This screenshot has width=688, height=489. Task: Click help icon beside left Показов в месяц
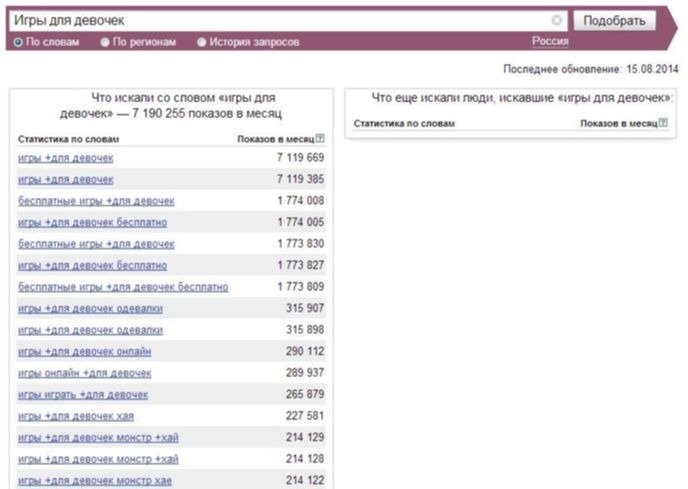click(x=320, y=138)
